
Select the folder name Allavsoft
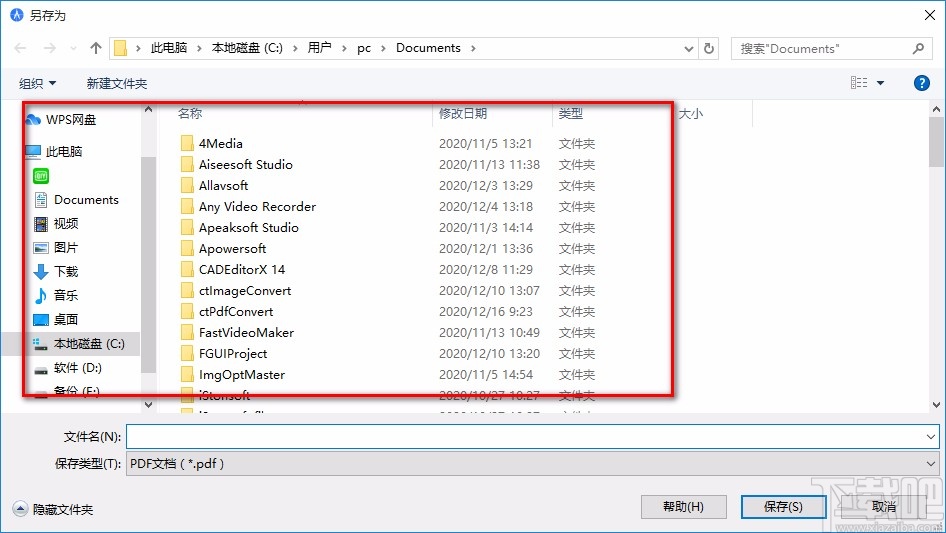pyautogui.click(x=223, y=185)
